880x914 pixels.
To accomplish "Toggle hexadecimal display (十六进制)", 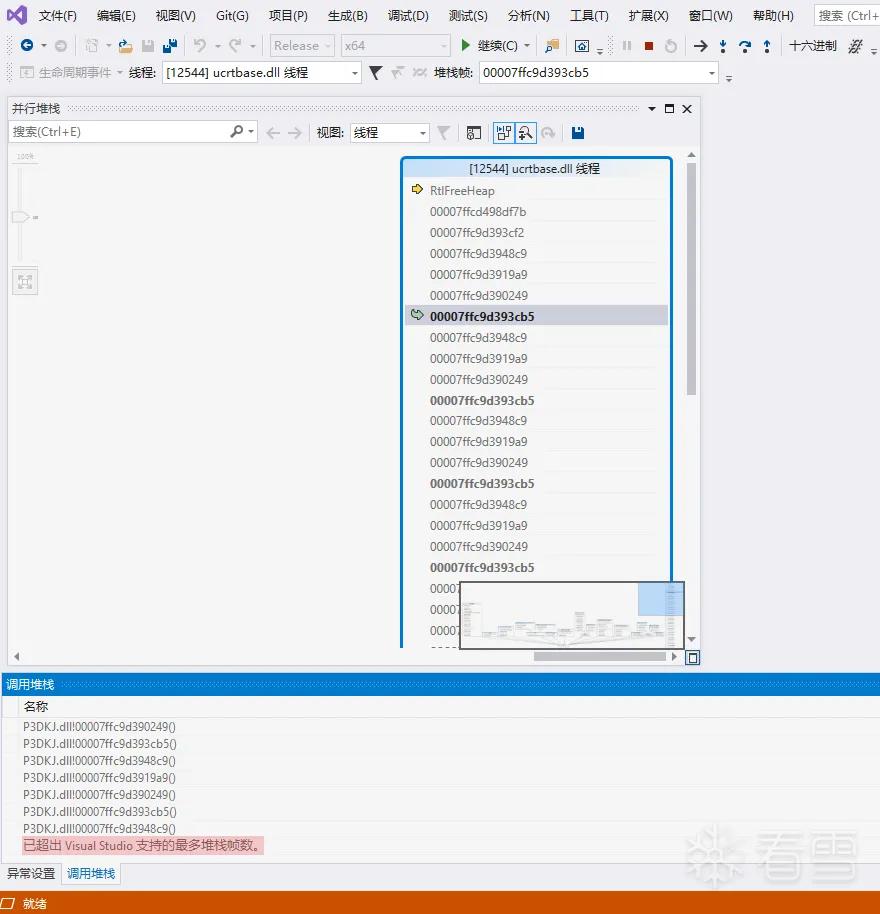I will click(x=812, y=45).
